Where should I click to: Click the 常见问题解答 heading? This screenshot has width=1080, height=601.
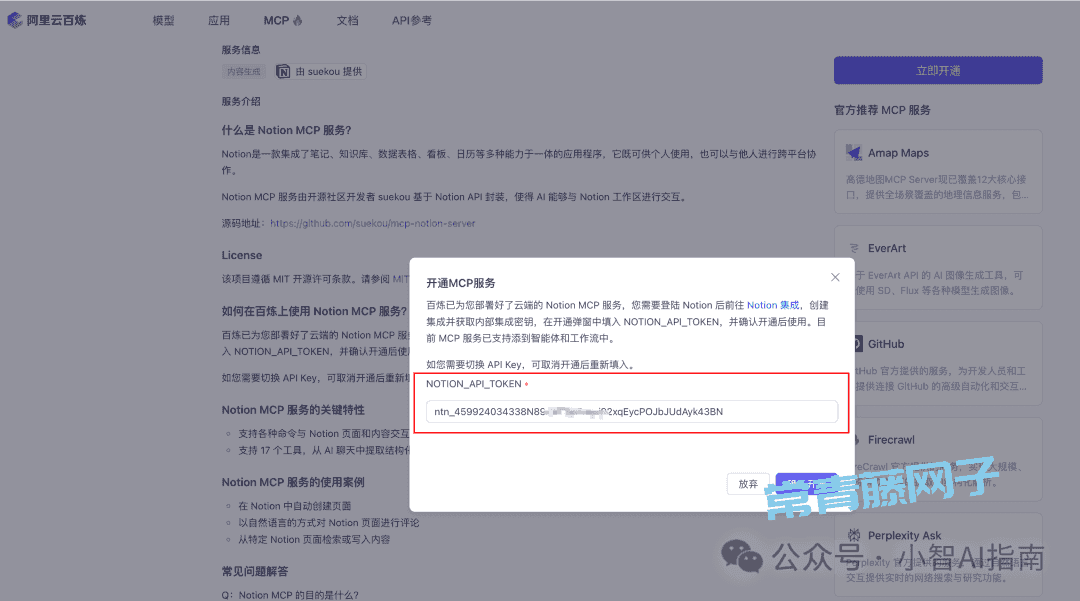click(255, 571)
